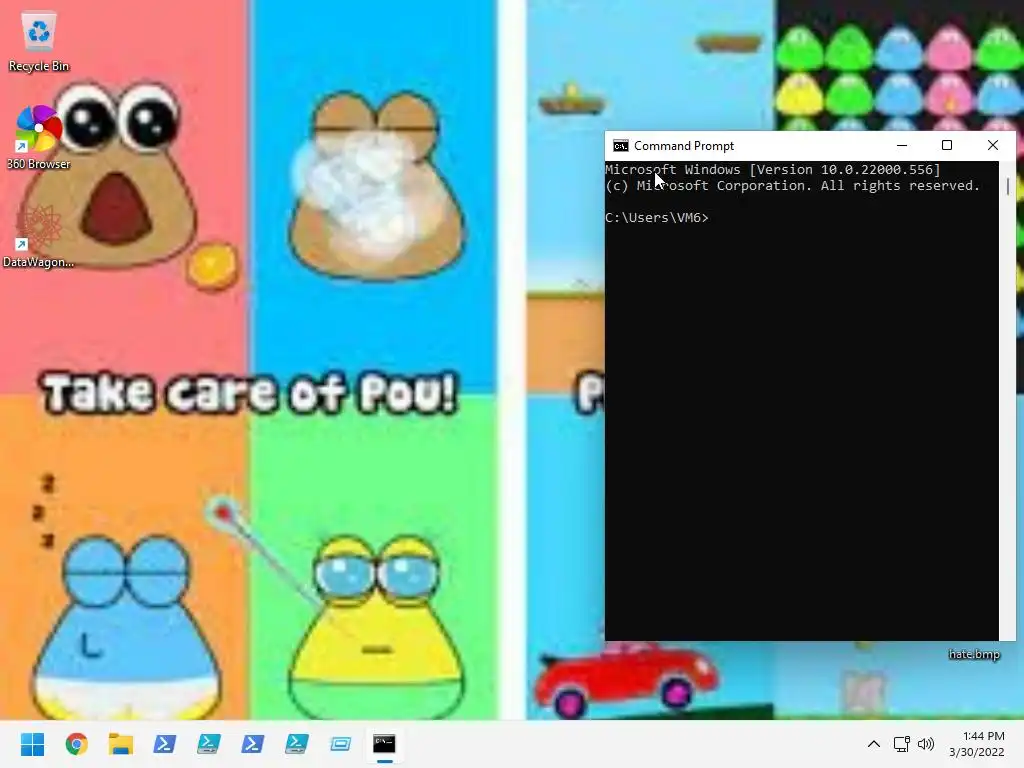Maximize the Command Prompt window
1024x768 pixels.
click(x=947, y=146)
